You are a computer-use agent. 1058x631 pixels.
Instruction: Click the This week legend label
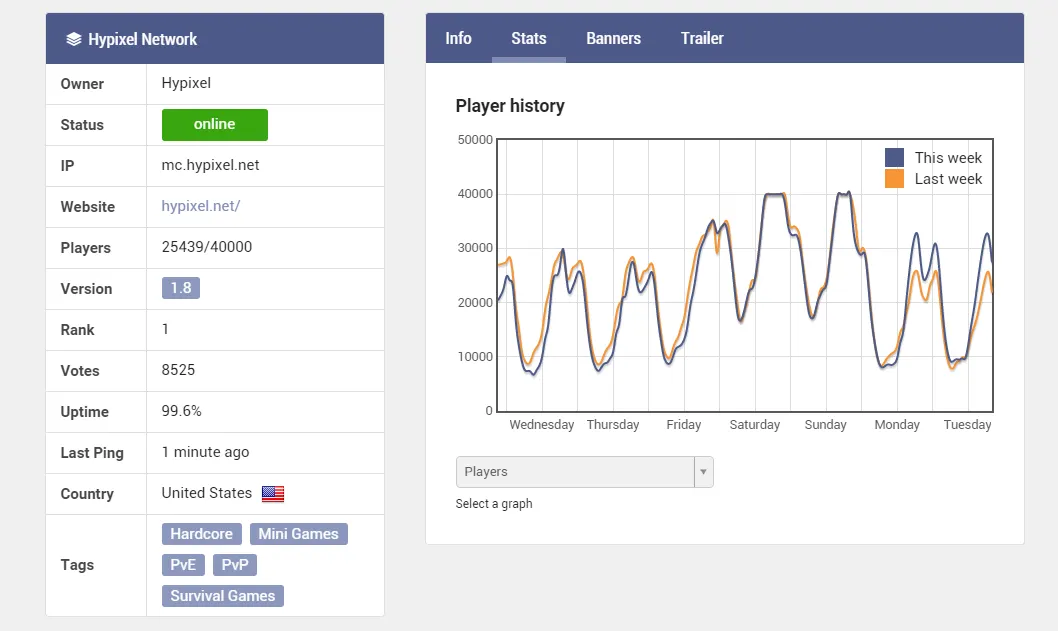pyautogui.click(x=948, y=158)
